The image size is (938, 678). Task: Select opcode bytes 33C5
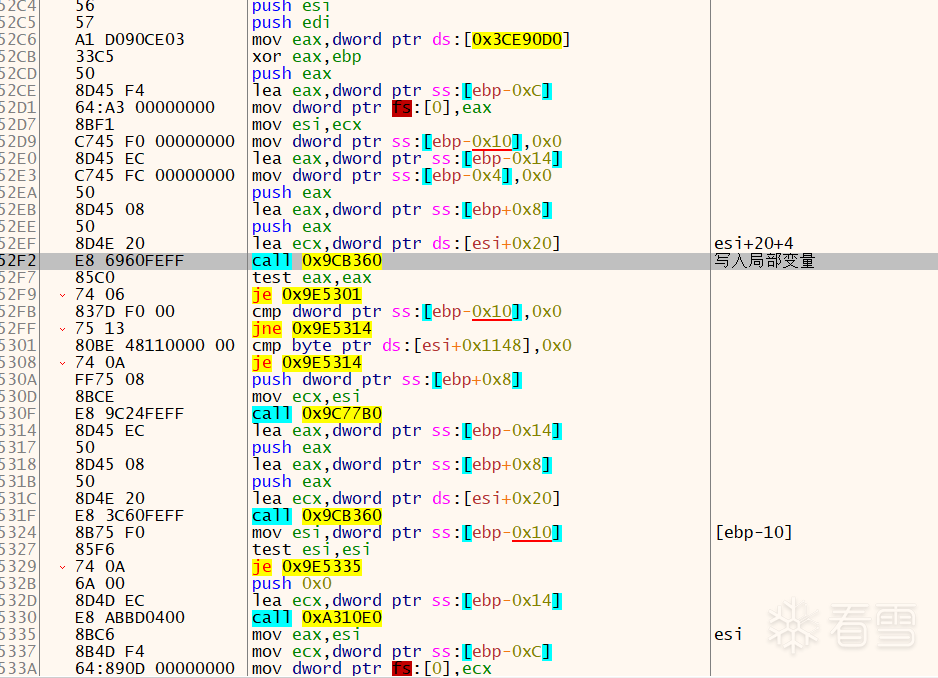(x=95, y=57)
